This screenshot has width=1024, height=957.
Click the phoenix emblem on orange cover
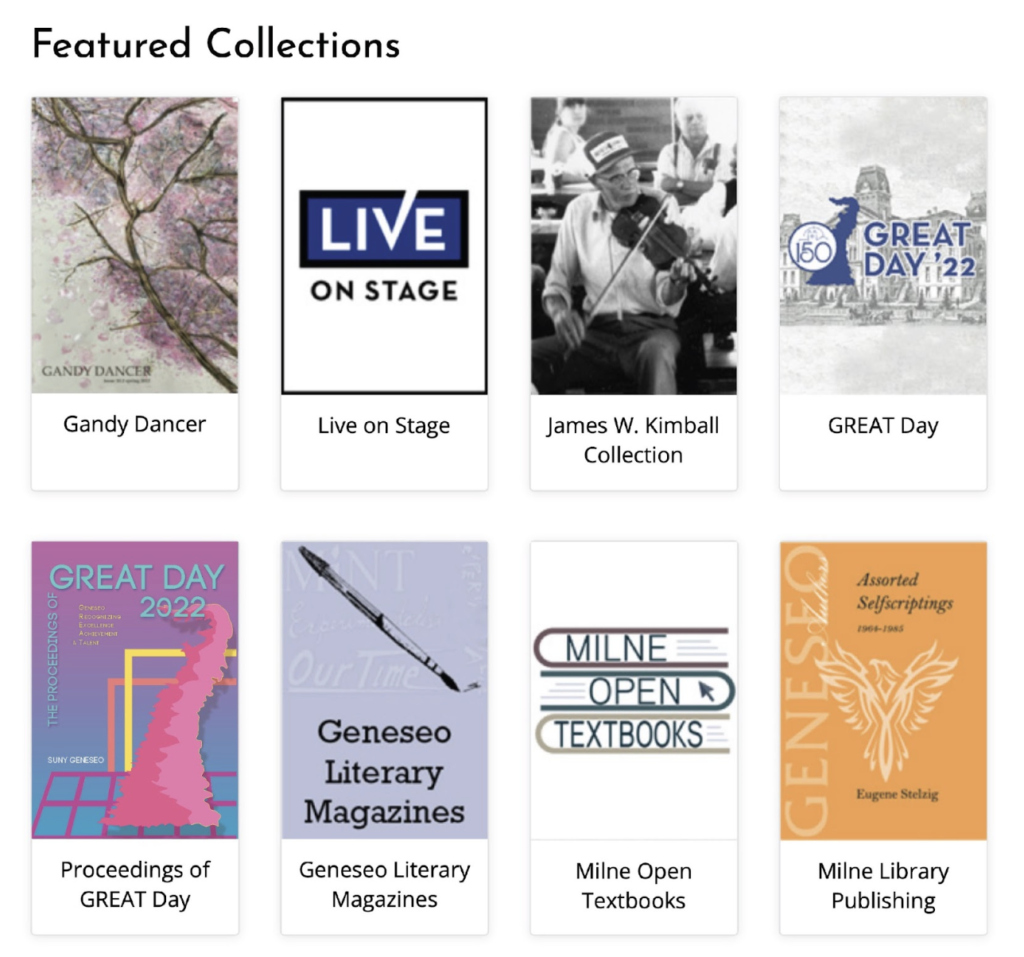pyautogui.click(x=886, y=711)
